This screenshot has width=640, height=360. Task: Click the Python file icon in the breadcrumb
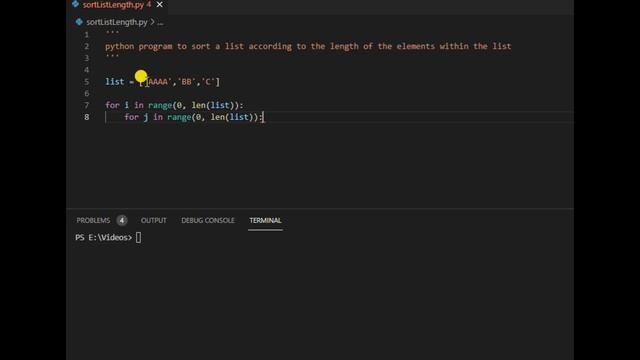(79, 22)
